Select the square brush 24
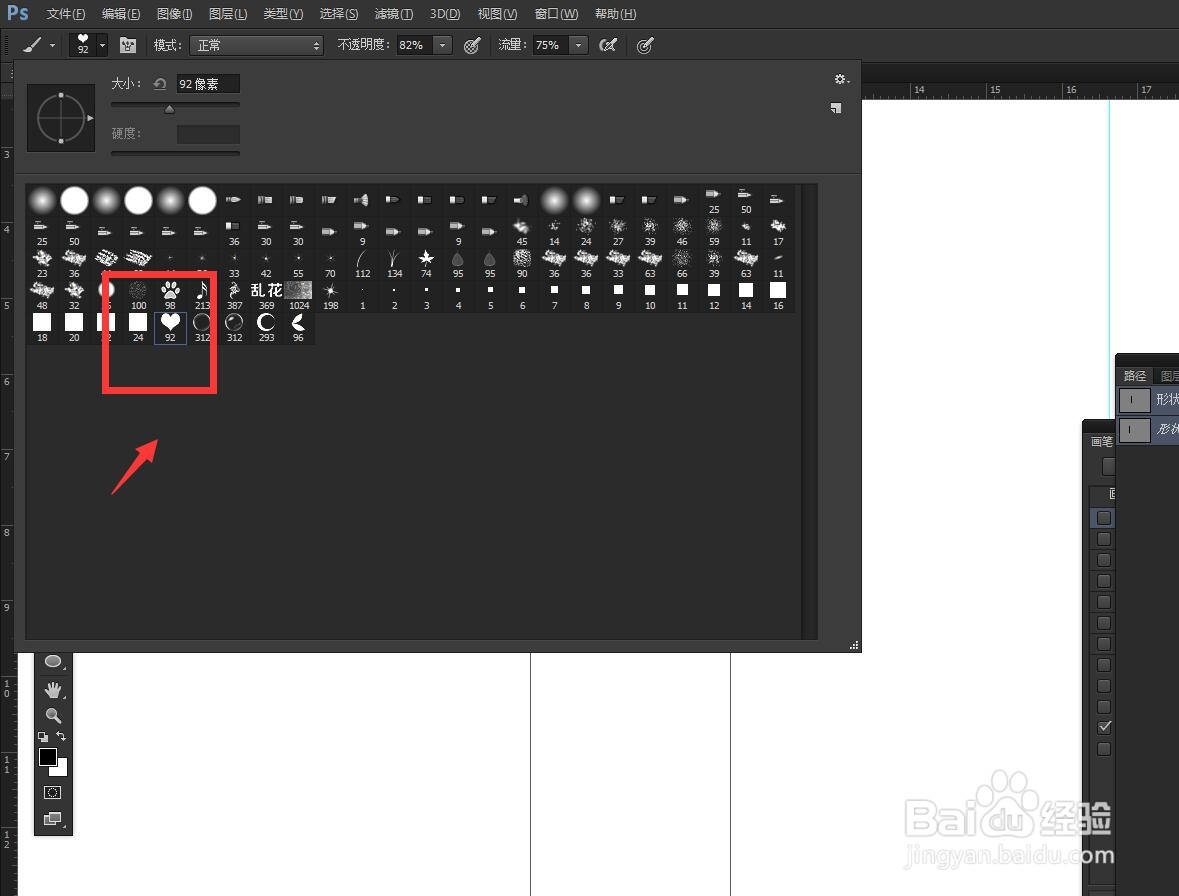This screenshot has width=1179, height=896. click(x=138, y=327)
